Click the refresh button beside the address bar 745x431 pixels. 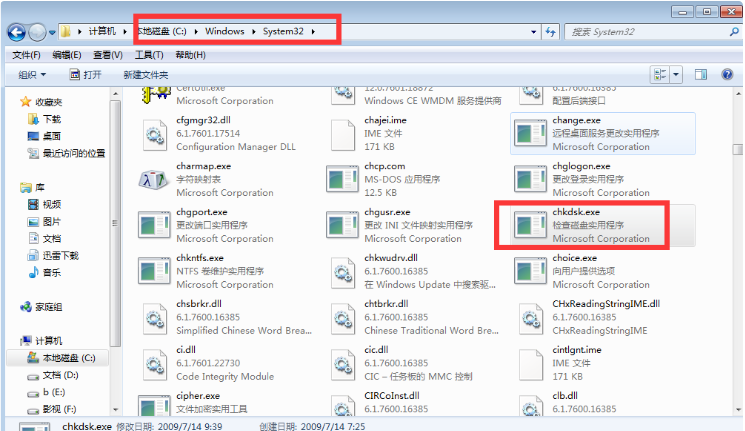coord(551,32)
